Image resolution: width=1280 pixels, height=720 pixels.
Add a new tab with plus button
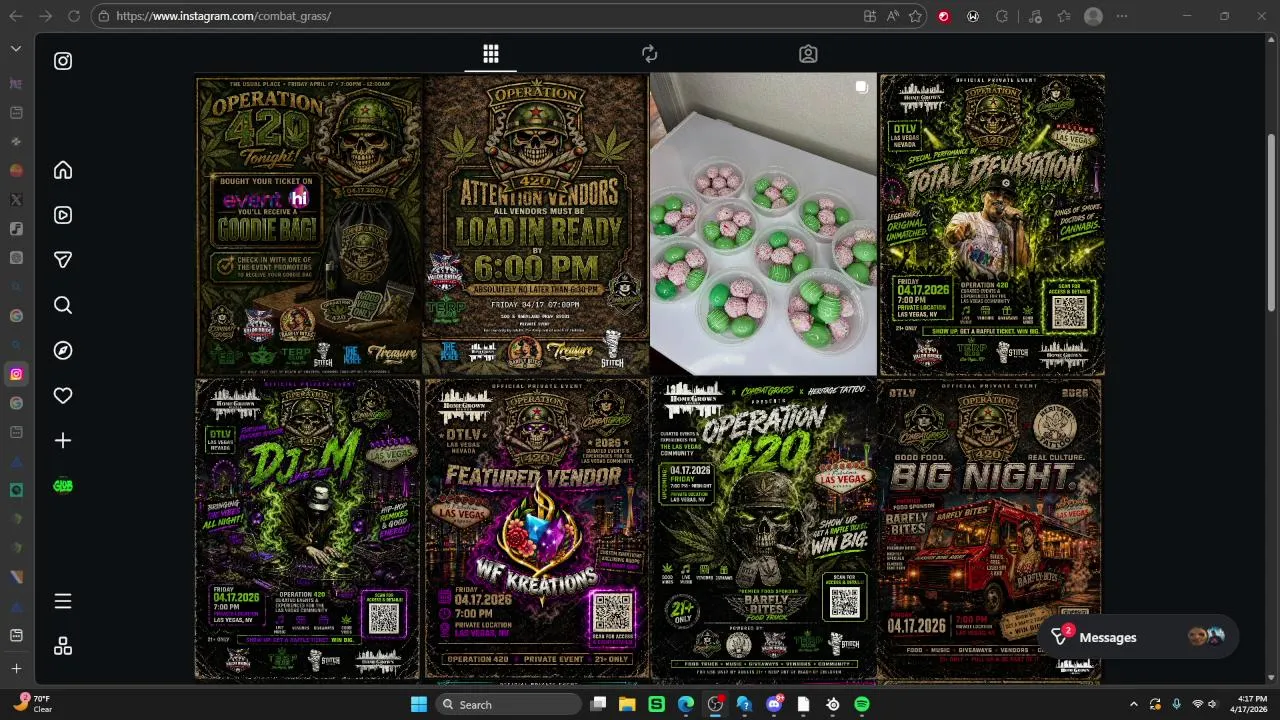[16, 668]
